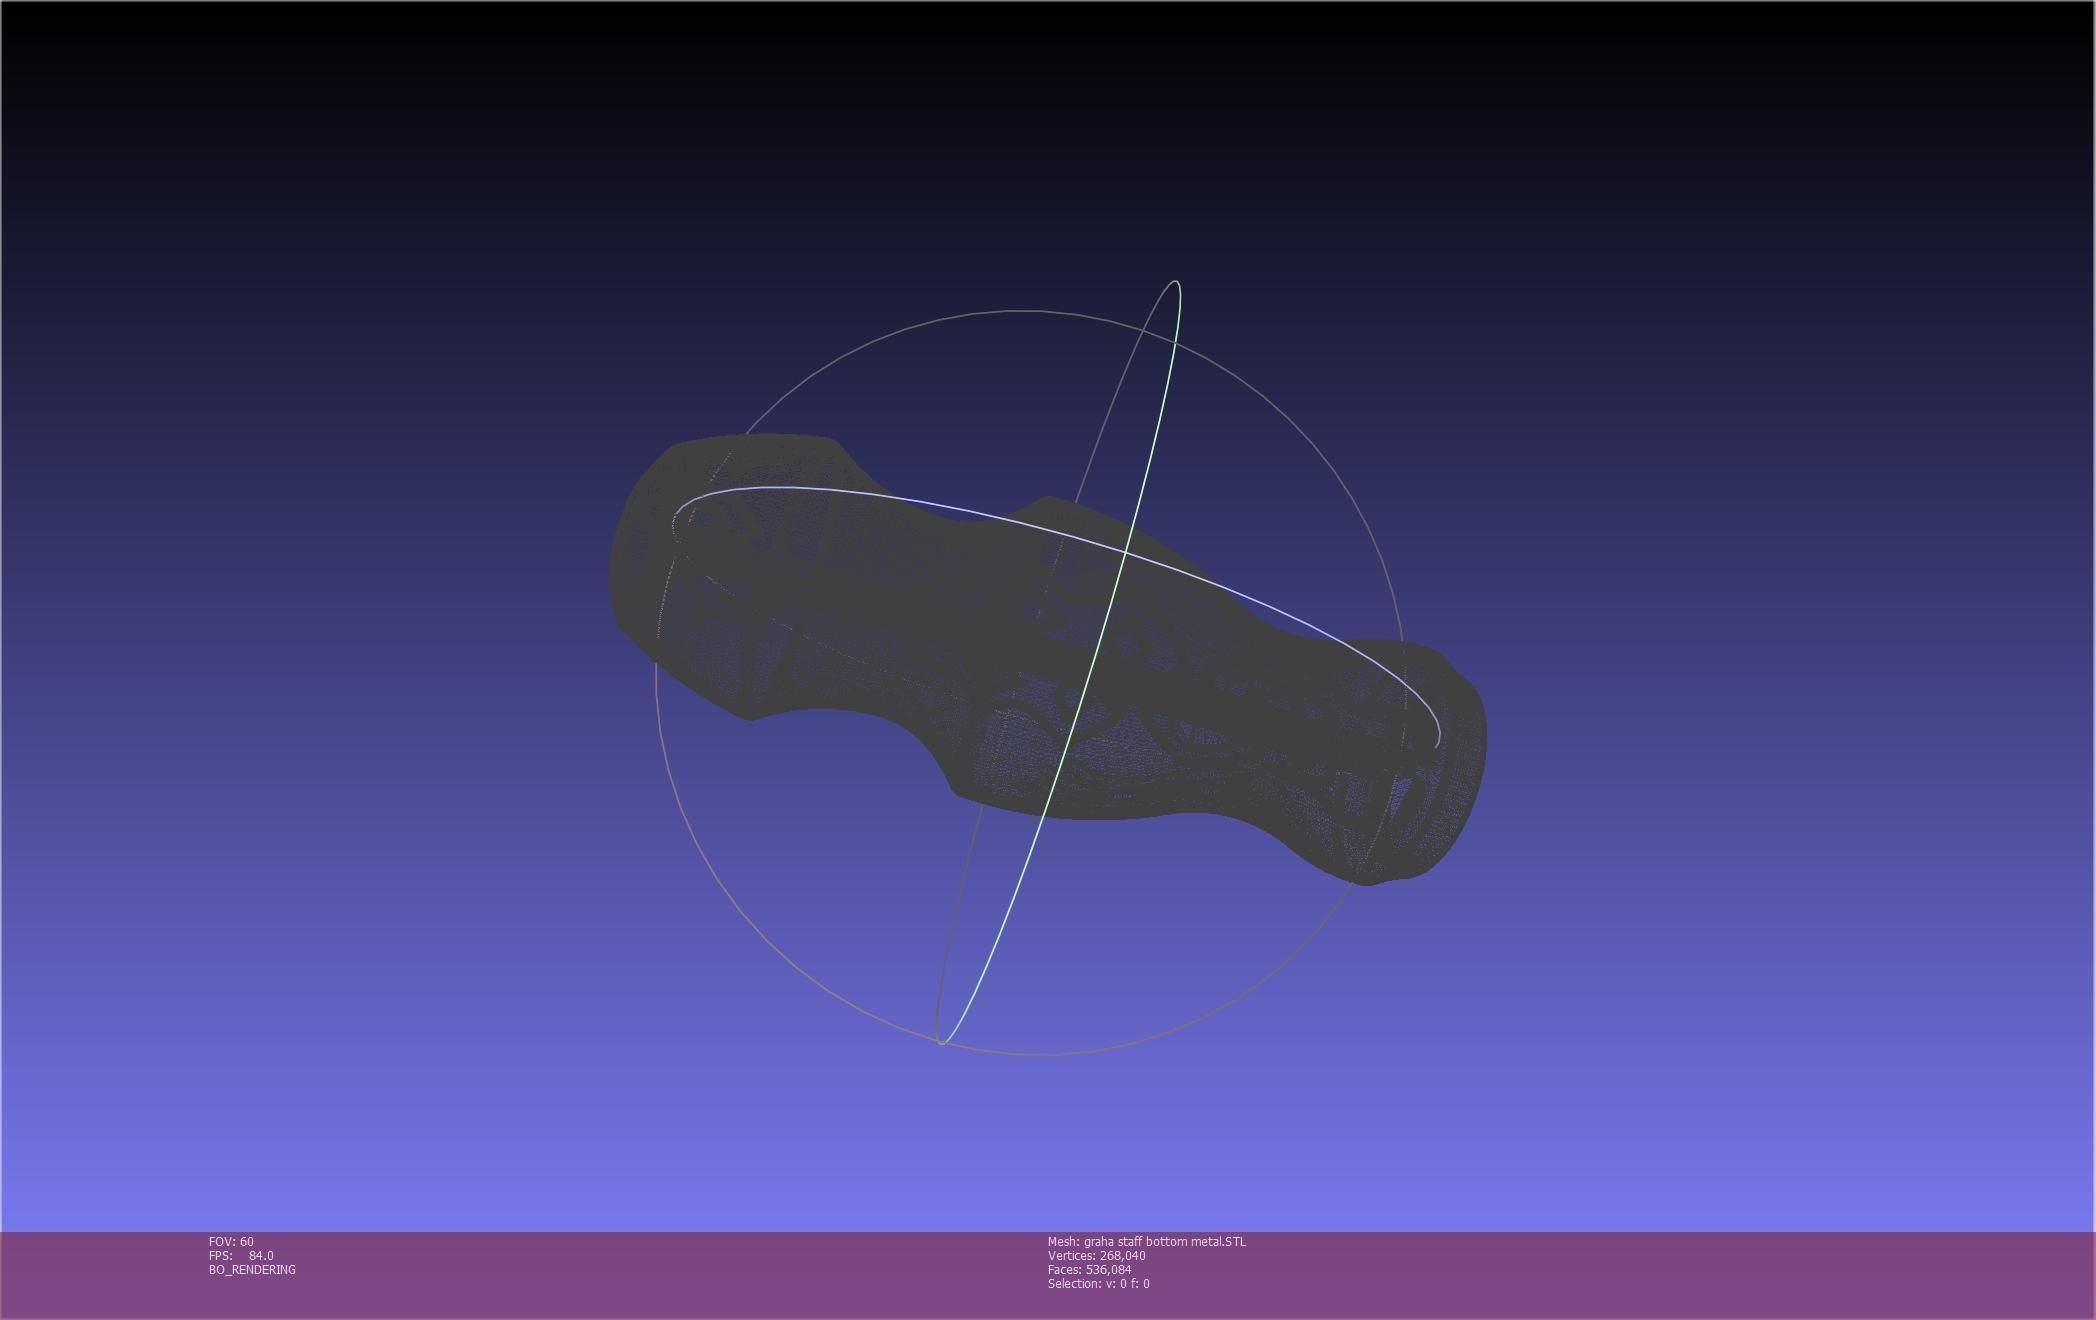Click the BO_RENDERING status text

(252, 1270)
